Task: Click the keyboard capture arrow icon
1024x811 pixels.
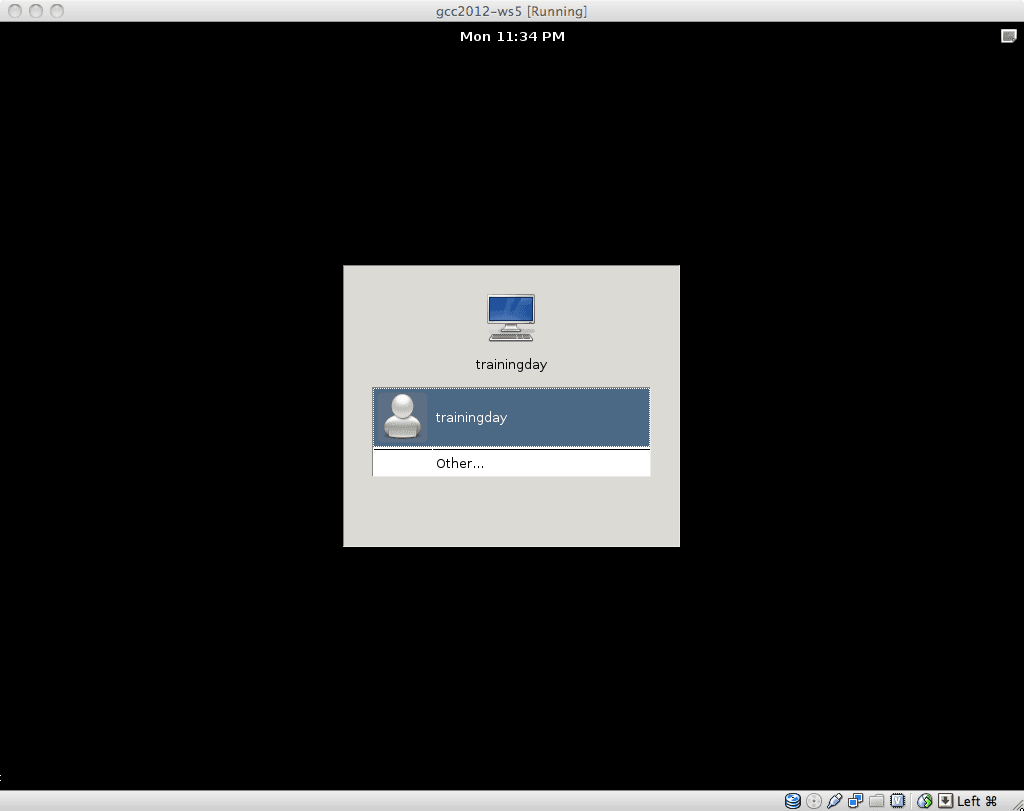Action: click(x=944, y=801)
